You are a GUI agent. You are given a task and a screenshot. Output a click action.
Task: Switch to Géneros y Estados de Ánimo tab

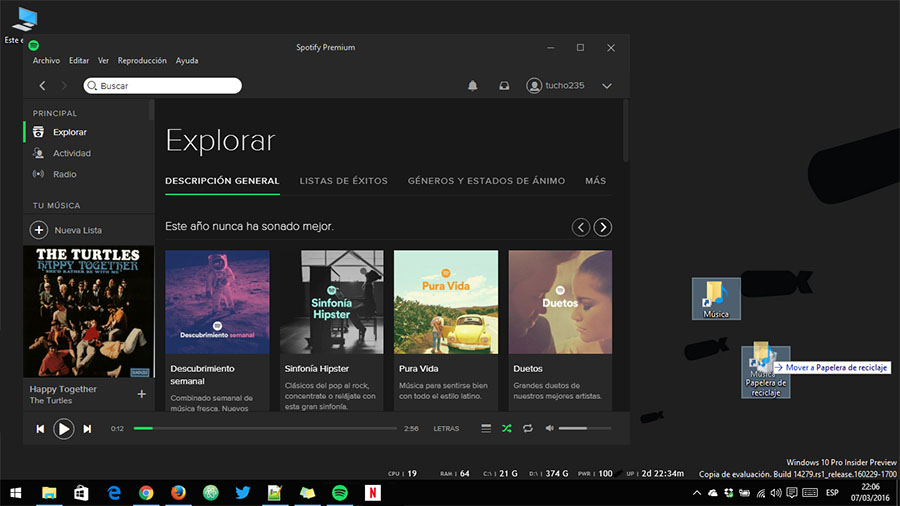click(x=486, y=181)
